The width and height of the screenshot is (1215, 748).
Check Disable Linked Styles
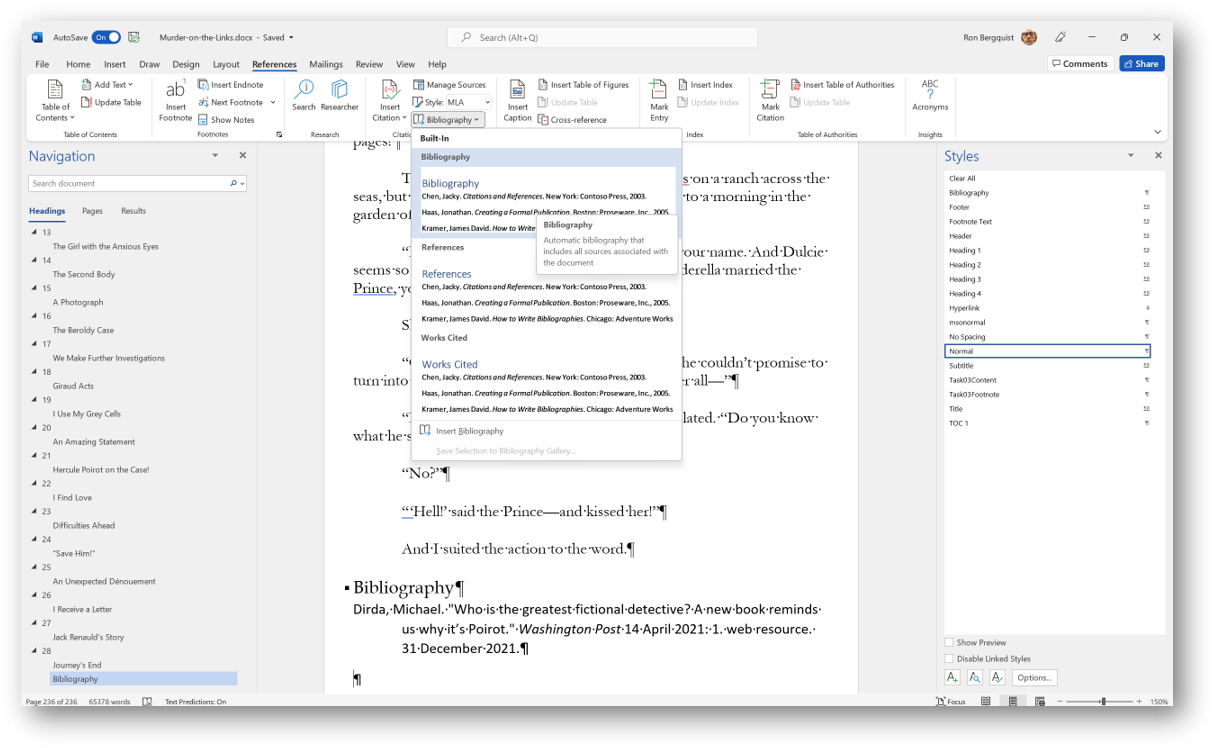pos(948,658)
